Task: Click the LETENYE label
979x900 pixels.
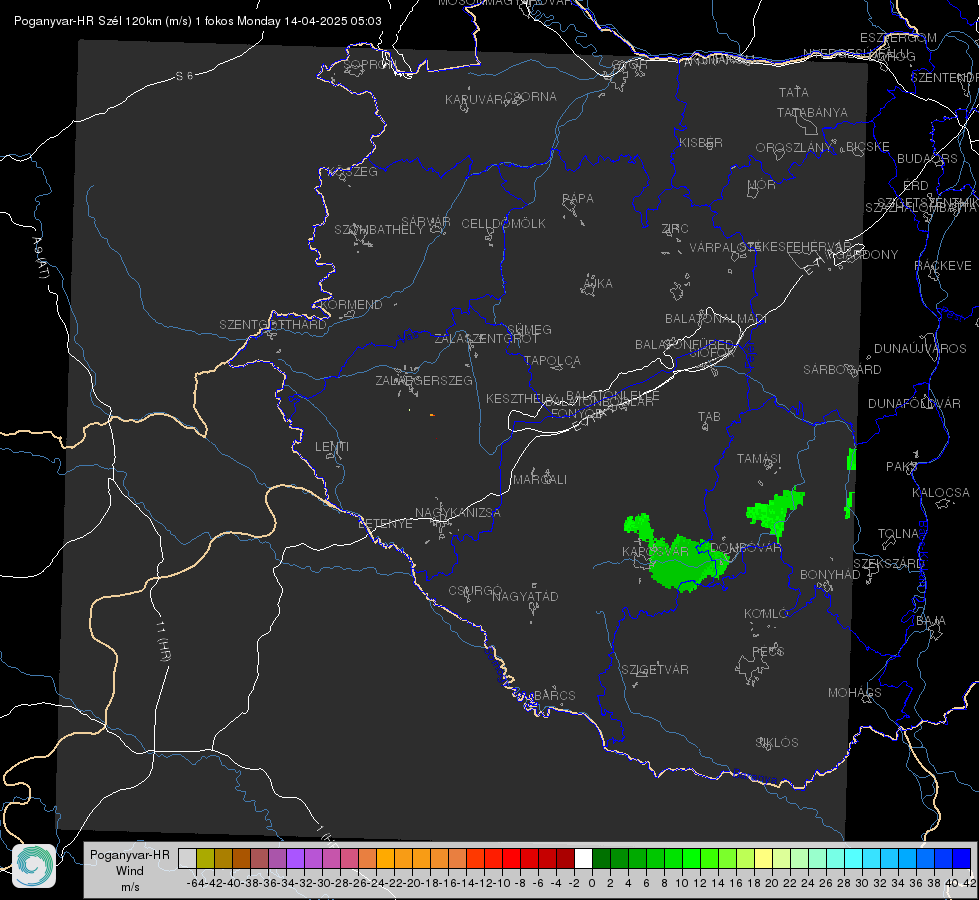Action: click(385, 524)
